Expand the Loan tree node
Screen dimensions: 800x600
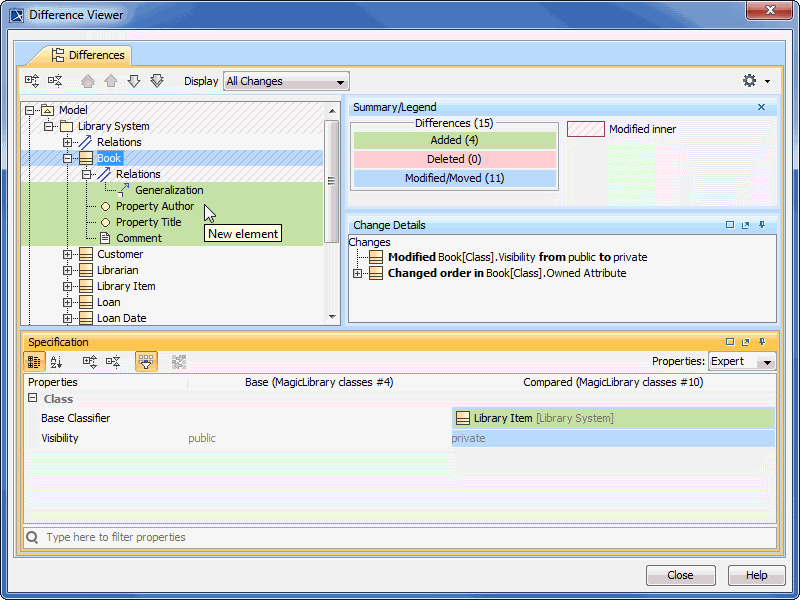click(x=67, y=303)
